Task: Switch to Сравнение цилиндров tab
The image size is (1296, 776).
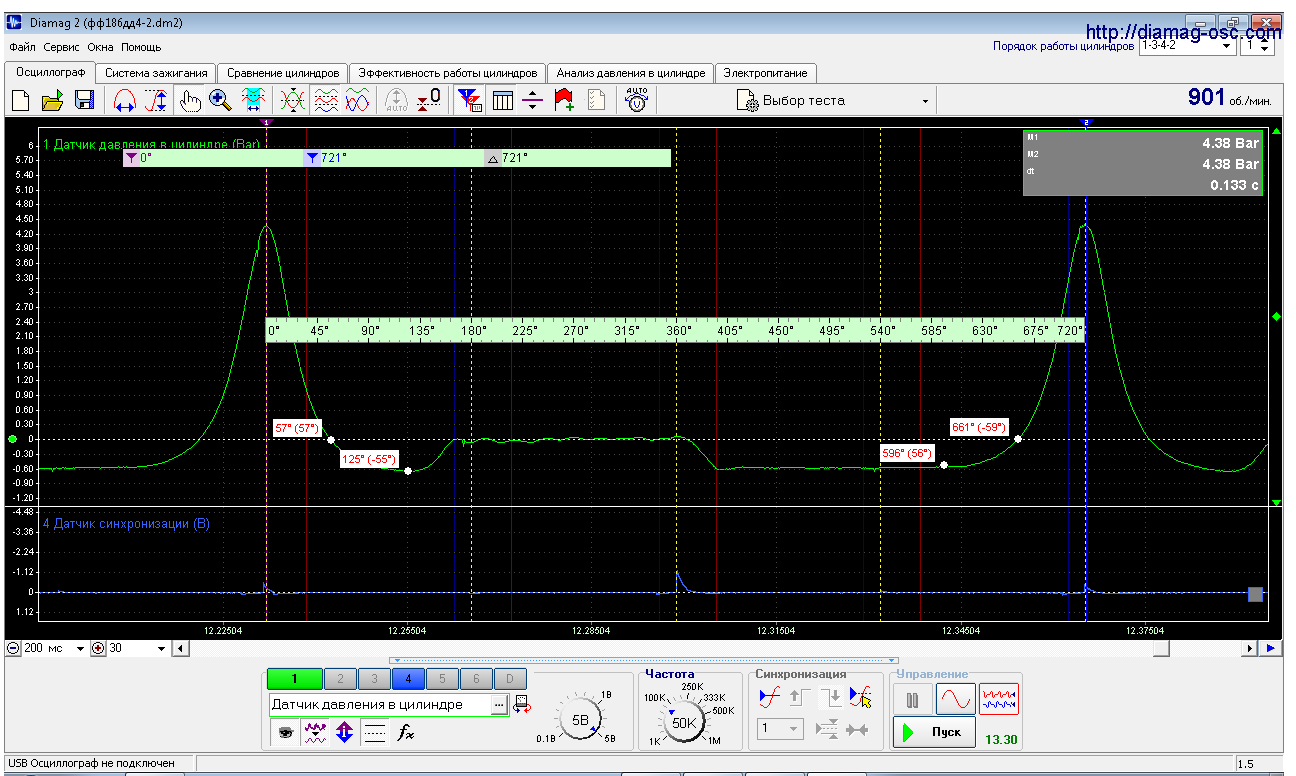Action: tap(283, 73)
